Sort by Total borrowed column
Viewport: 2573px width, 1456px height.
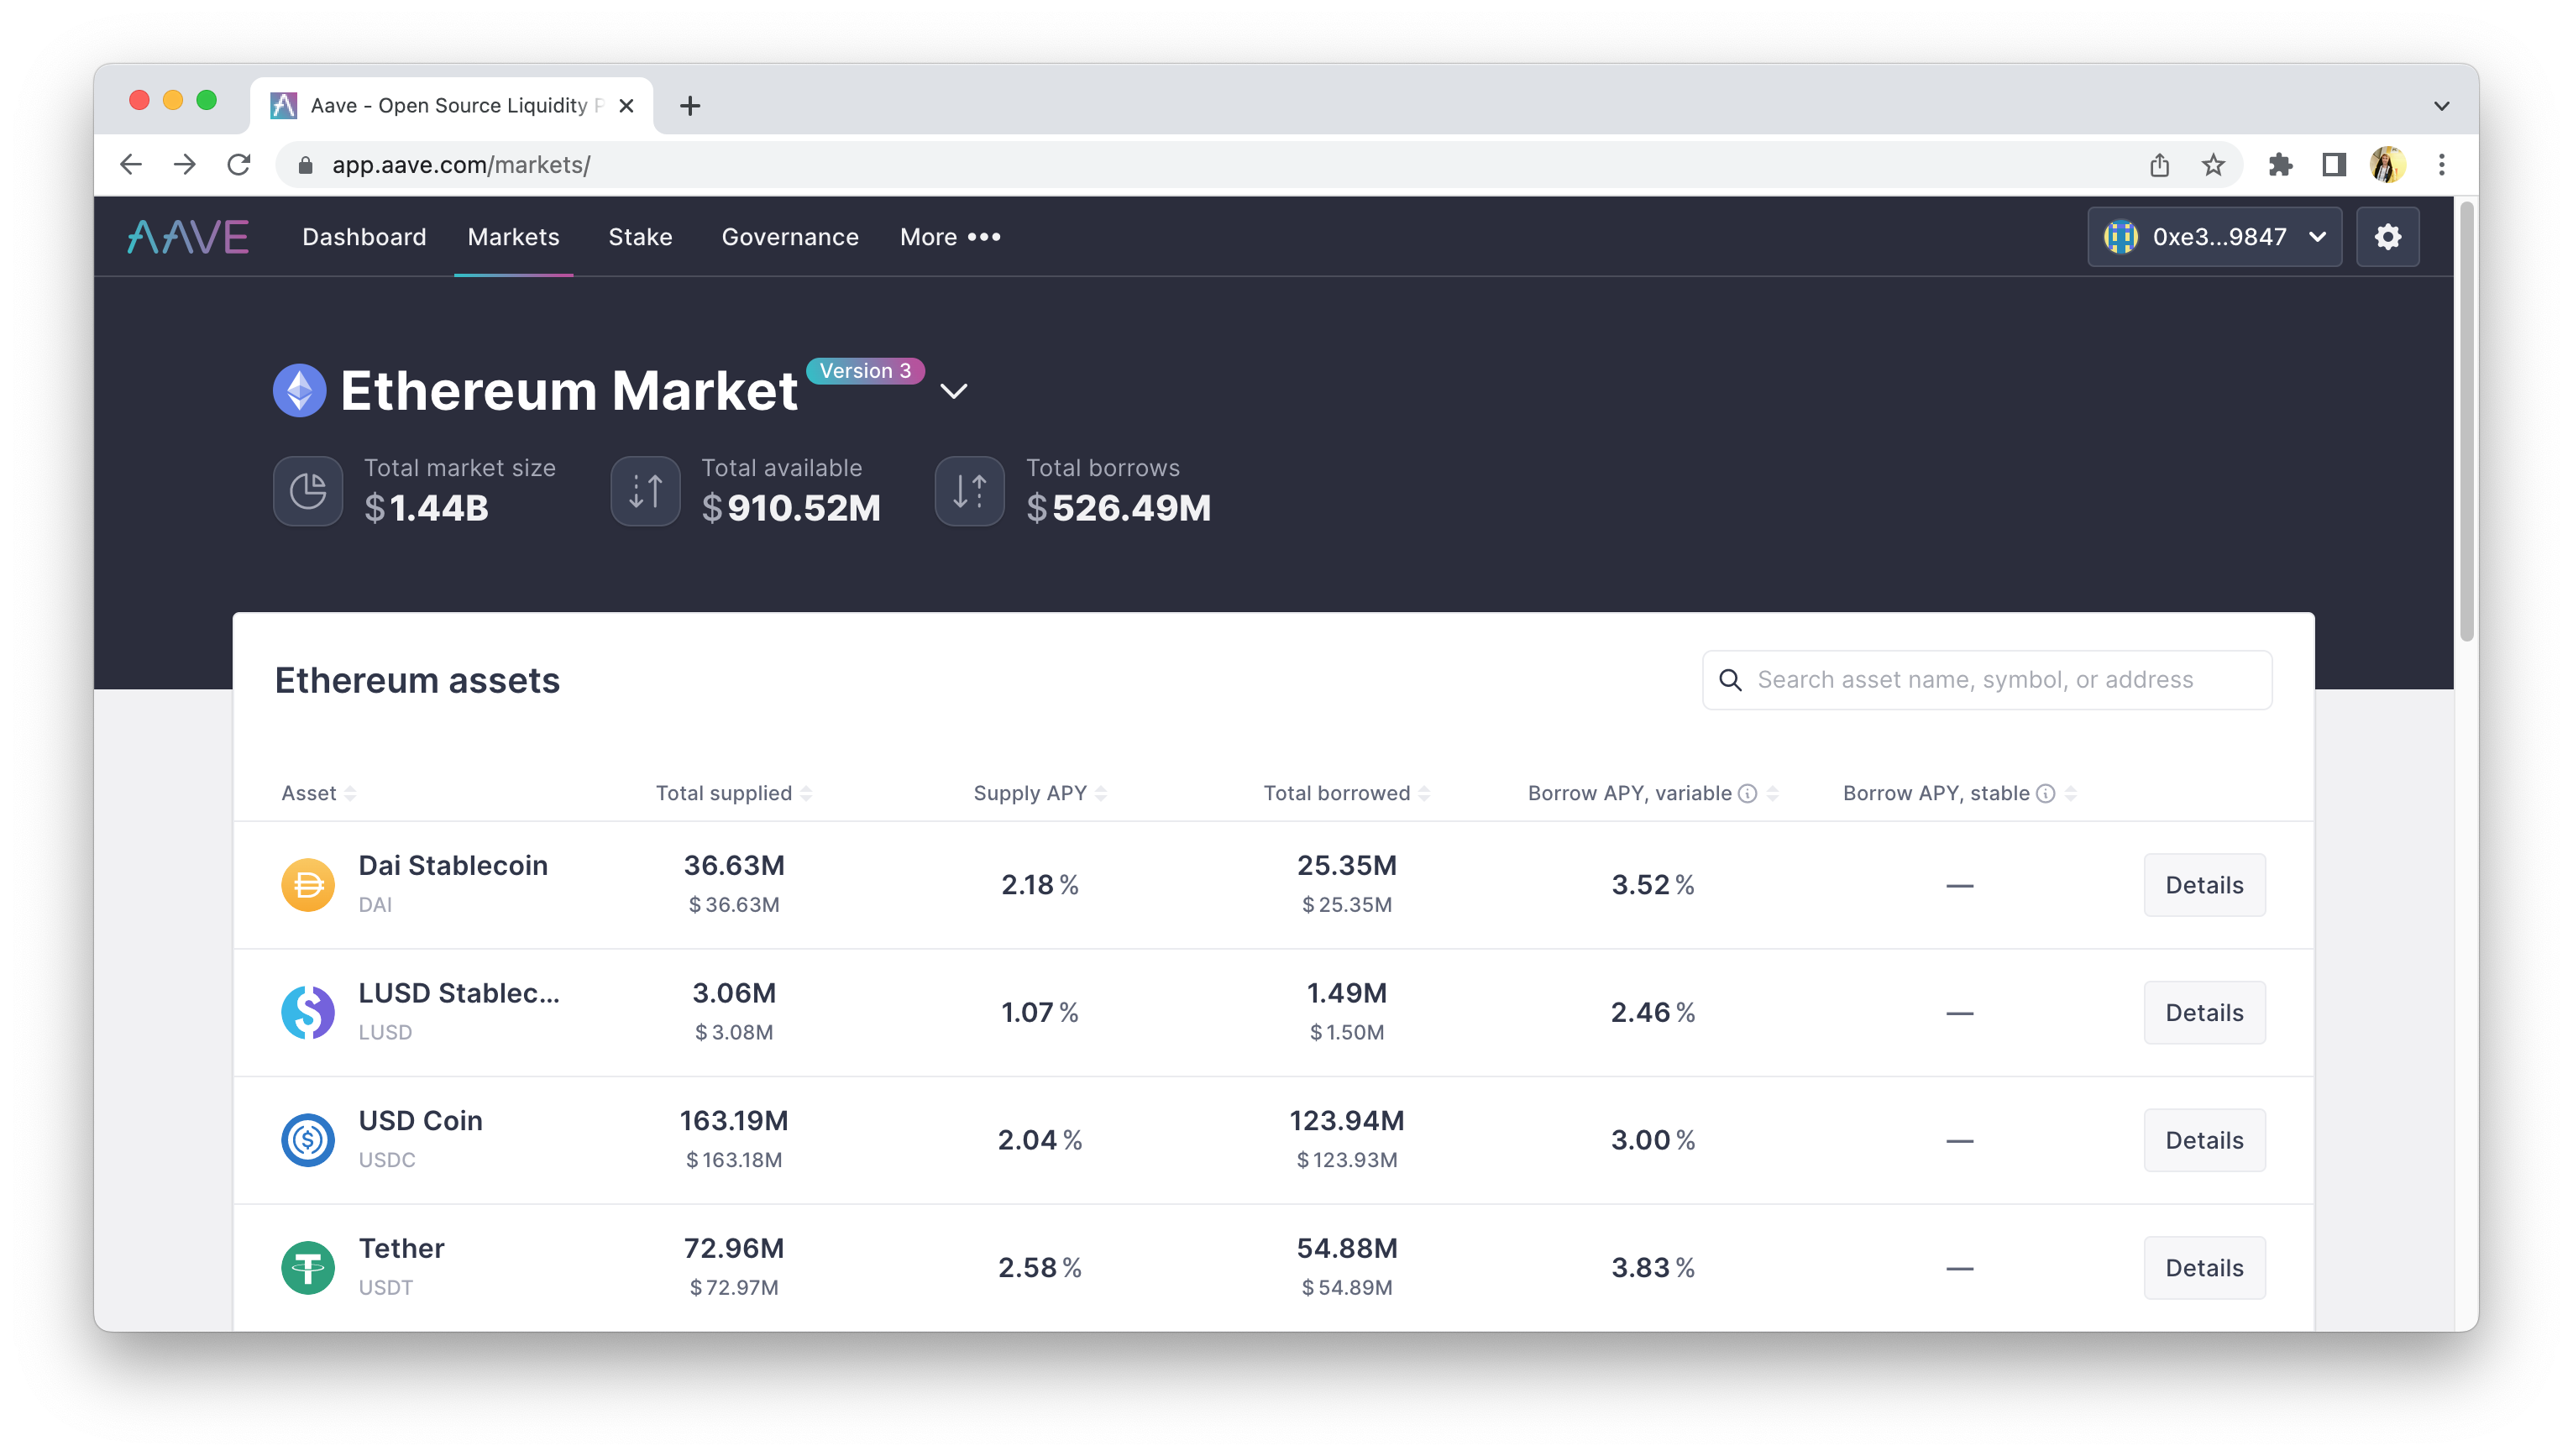point(1346,793)
